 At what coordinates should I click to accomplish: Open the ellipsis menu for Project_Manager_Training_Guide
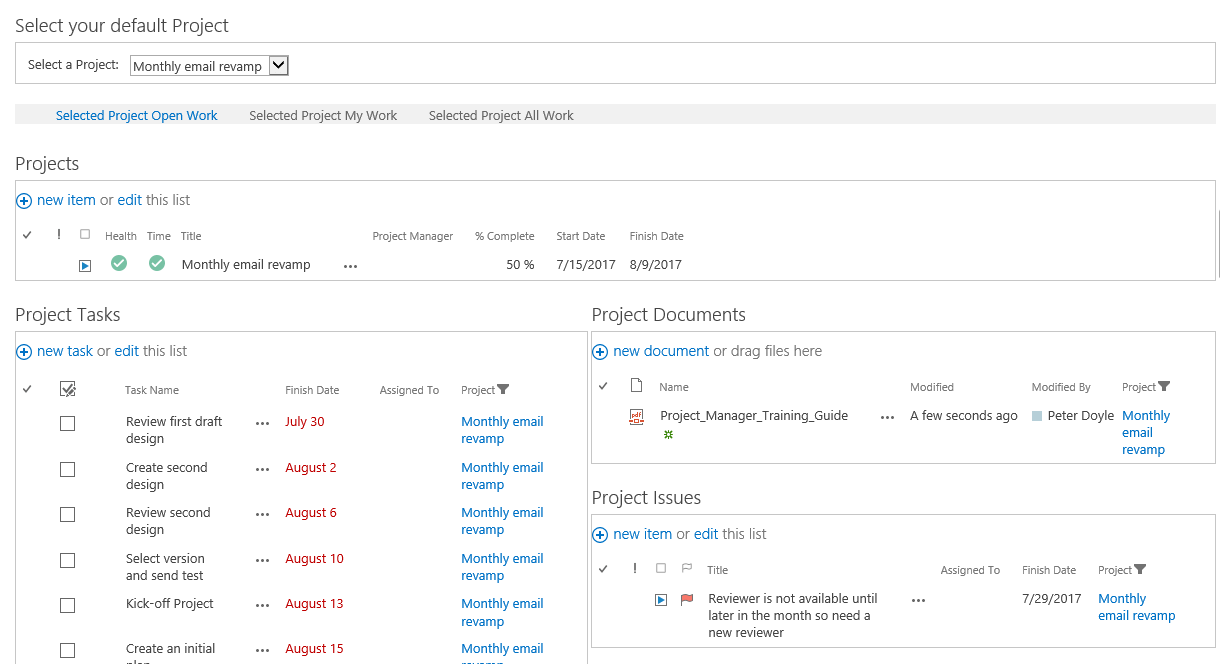[887, 417]
